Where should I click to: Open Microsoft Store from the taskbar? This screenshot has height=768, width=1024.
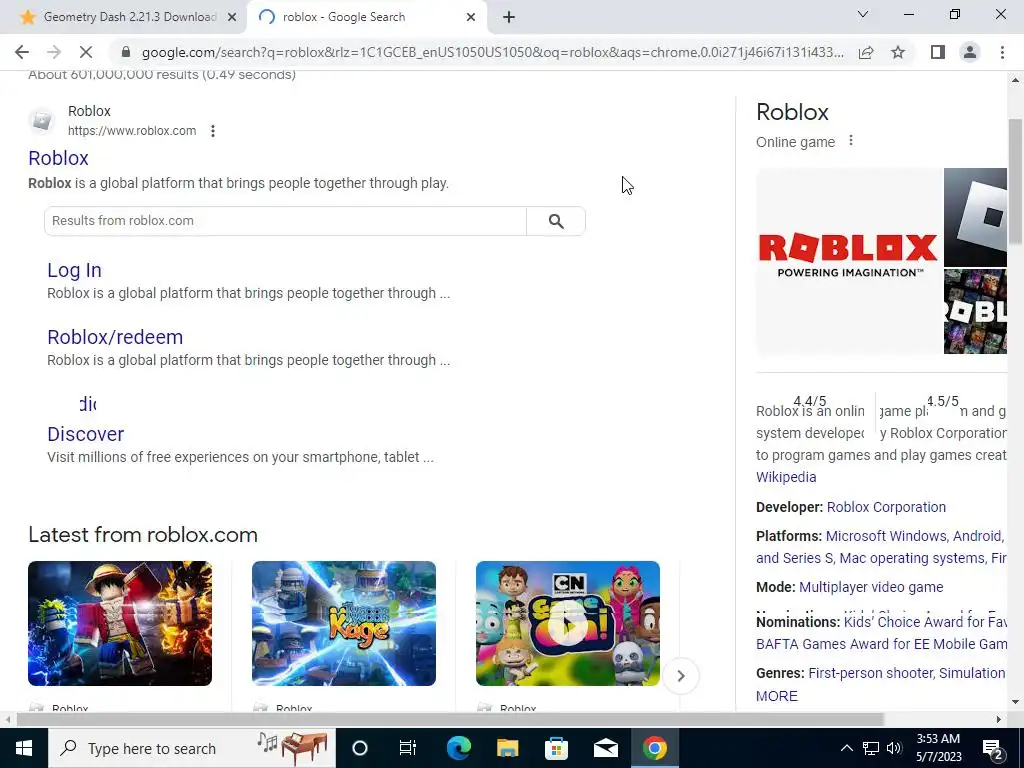click(556, 748)
